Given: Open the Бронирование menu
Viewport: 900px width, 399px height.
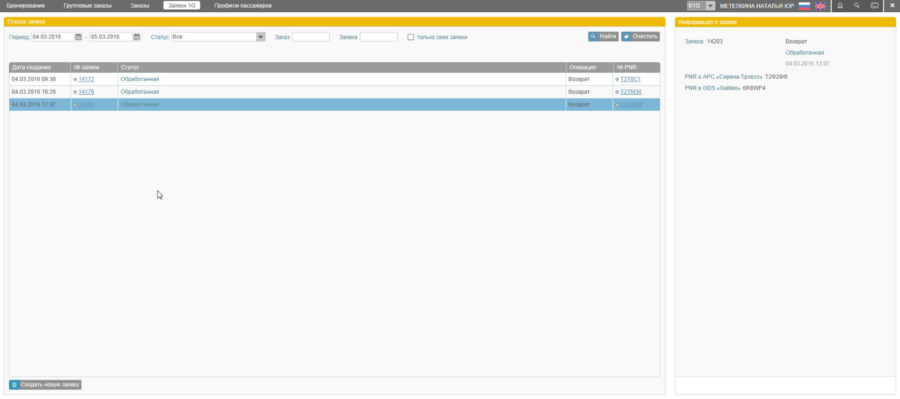Looking at the screenshot, I should click(x=25, y=5).
